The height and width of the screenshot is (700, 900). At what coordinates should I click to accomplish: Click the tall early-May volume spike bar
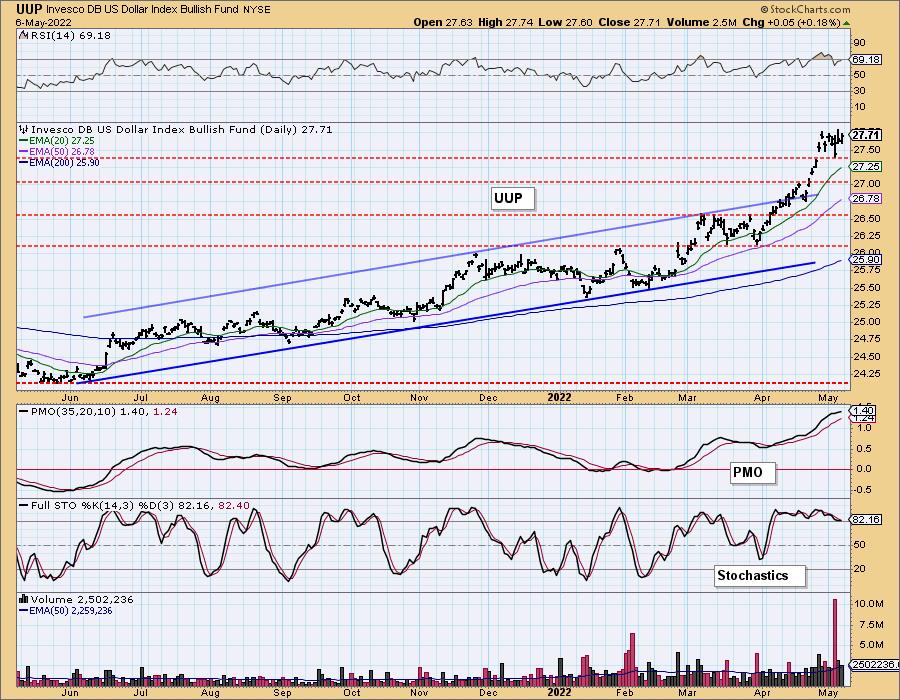tap(835, 643)
